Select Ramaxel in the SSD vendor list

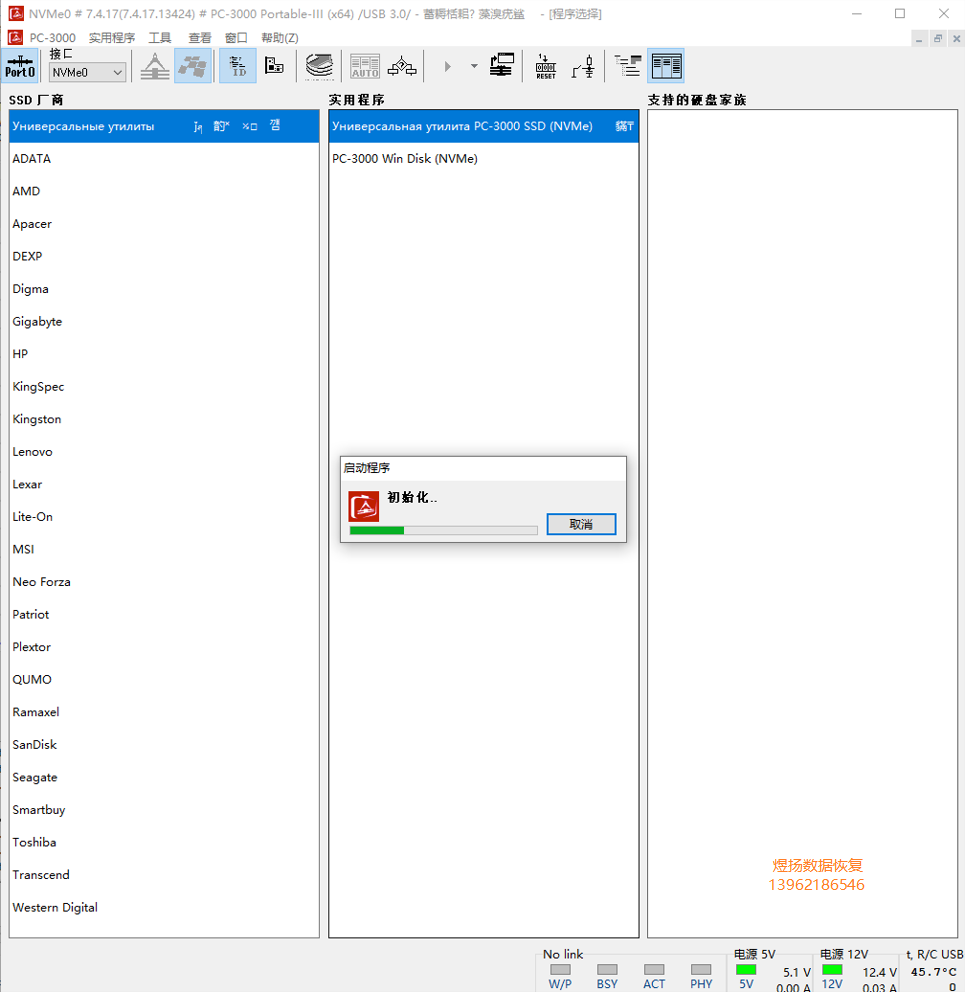click(x=165, y=712)
